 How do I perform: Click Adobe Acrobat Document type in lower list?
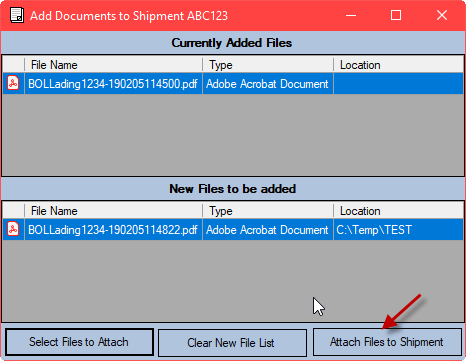[267, 230]
